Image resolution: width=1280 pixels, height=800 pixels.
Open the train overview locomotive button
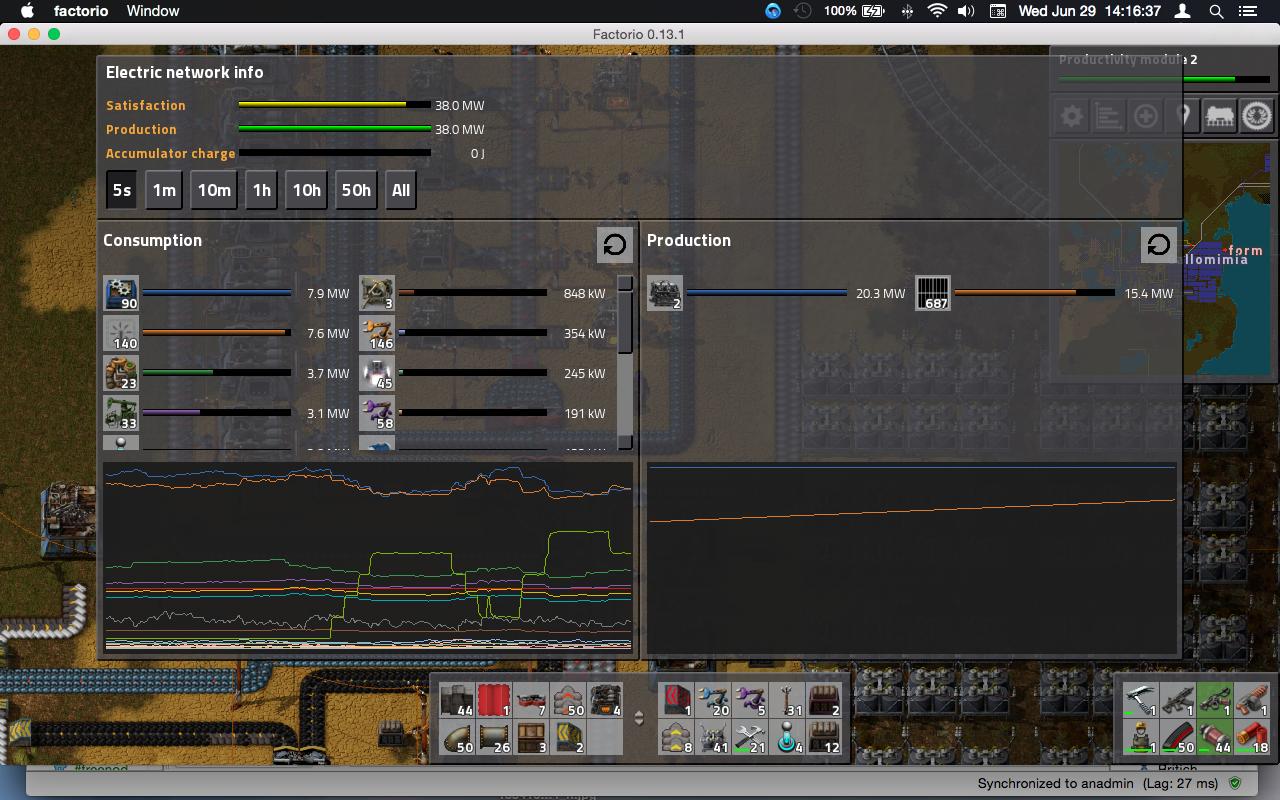1219,117
